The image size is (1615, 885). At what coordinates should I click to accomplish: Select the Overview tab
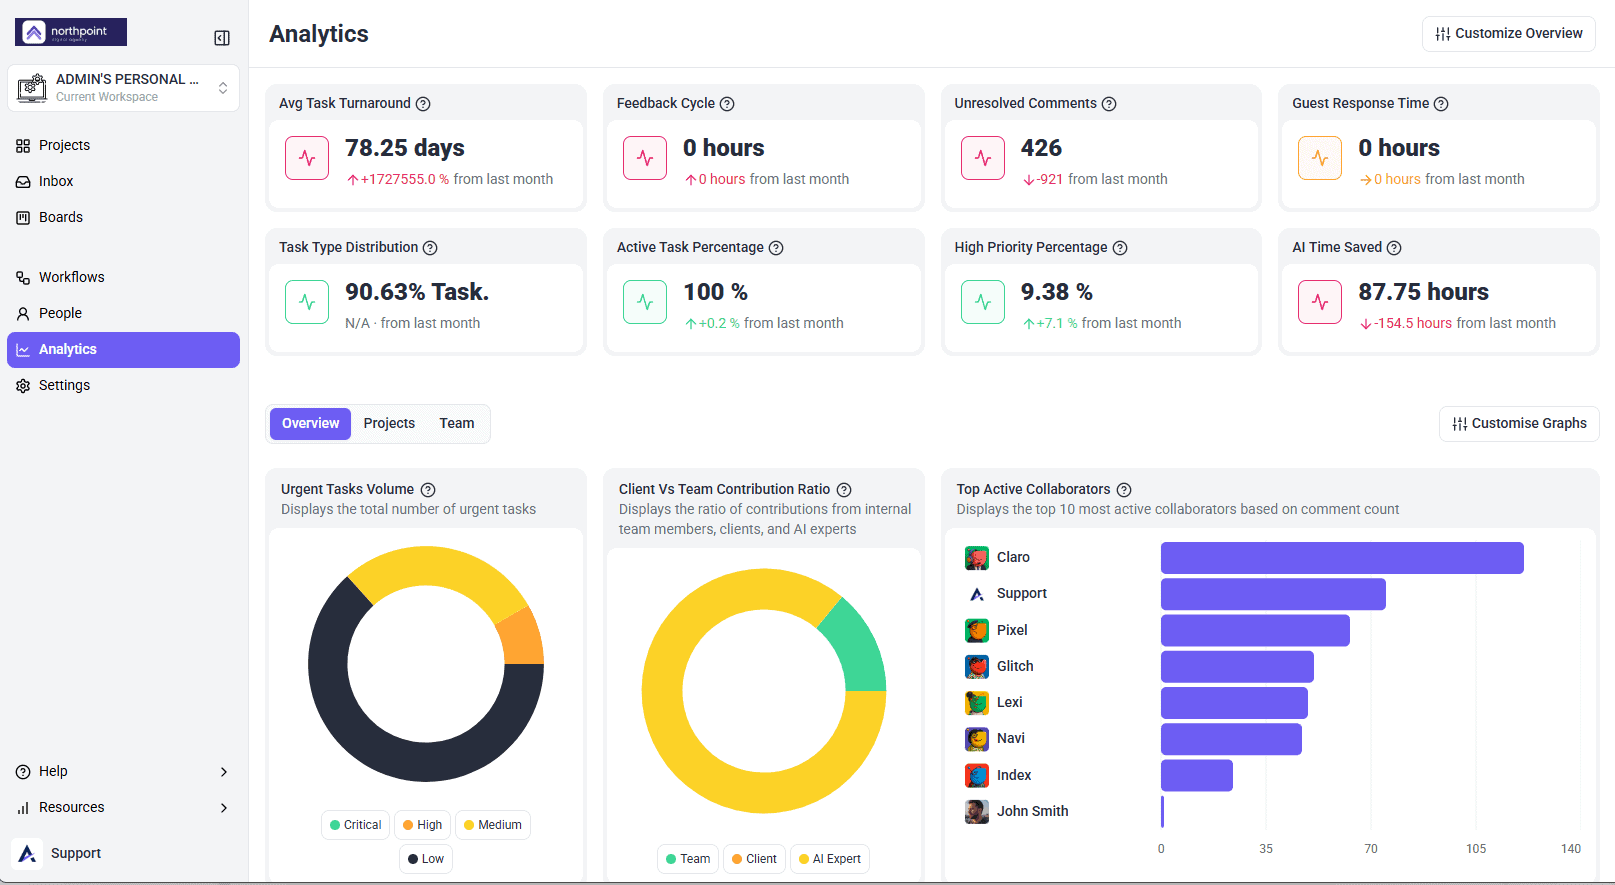[x=310, y=424]
